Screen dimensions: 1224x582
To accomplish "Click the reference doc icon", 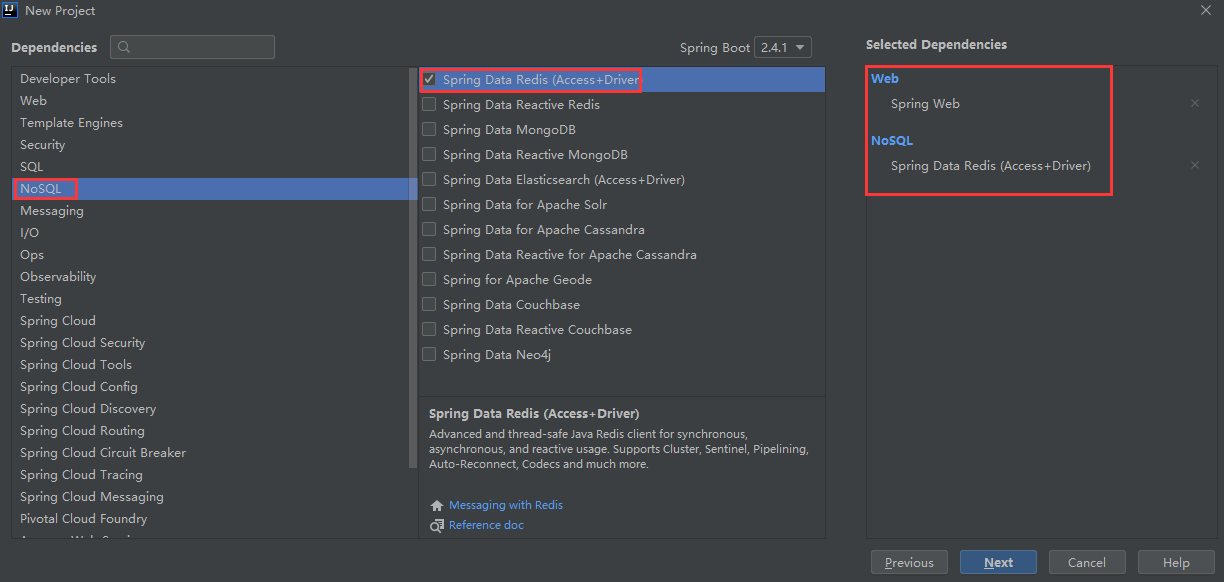I will pos(436,525).
